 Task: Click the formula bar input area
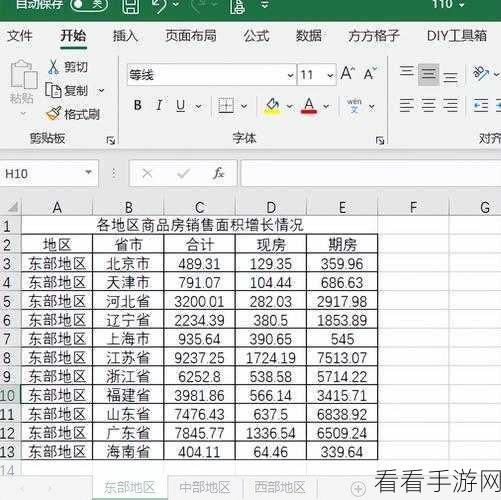point(371,173)
